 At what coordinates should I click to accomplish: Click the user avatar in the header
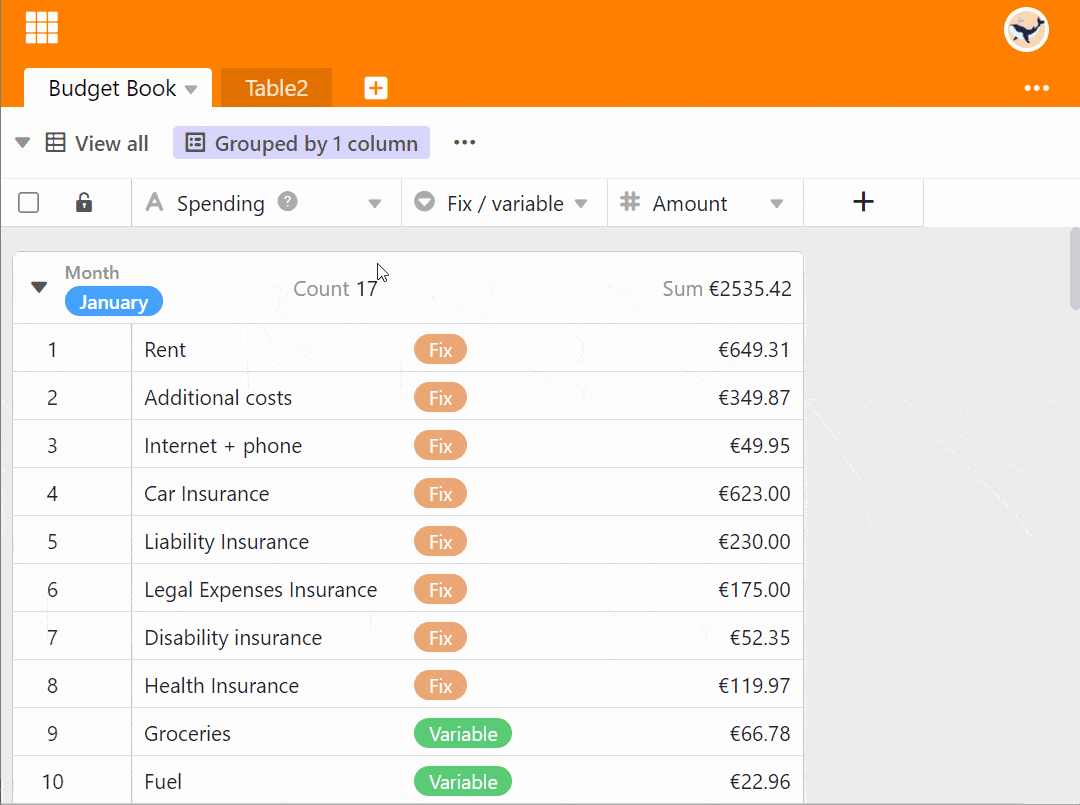(x=1025, y=30)
